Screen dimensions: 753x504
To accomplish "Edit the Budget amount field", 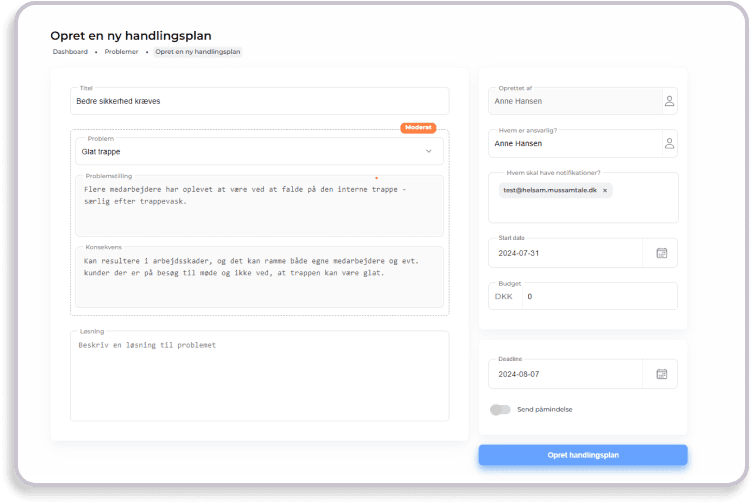I will tap(595, 296).
